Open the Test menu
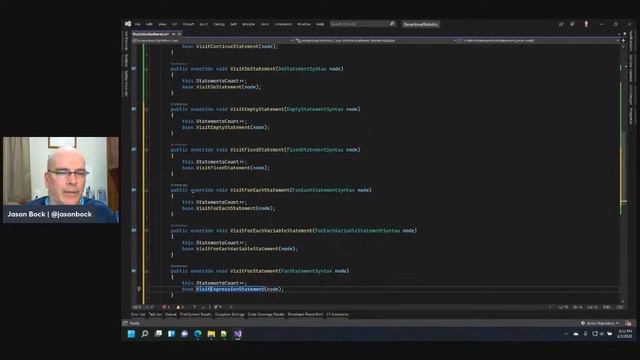640x360 pixels. [233, 24]
